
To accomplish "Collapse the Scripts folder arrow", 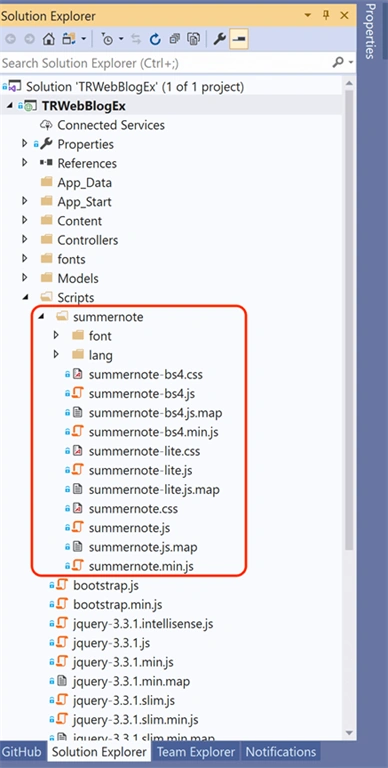I will 25,297.
